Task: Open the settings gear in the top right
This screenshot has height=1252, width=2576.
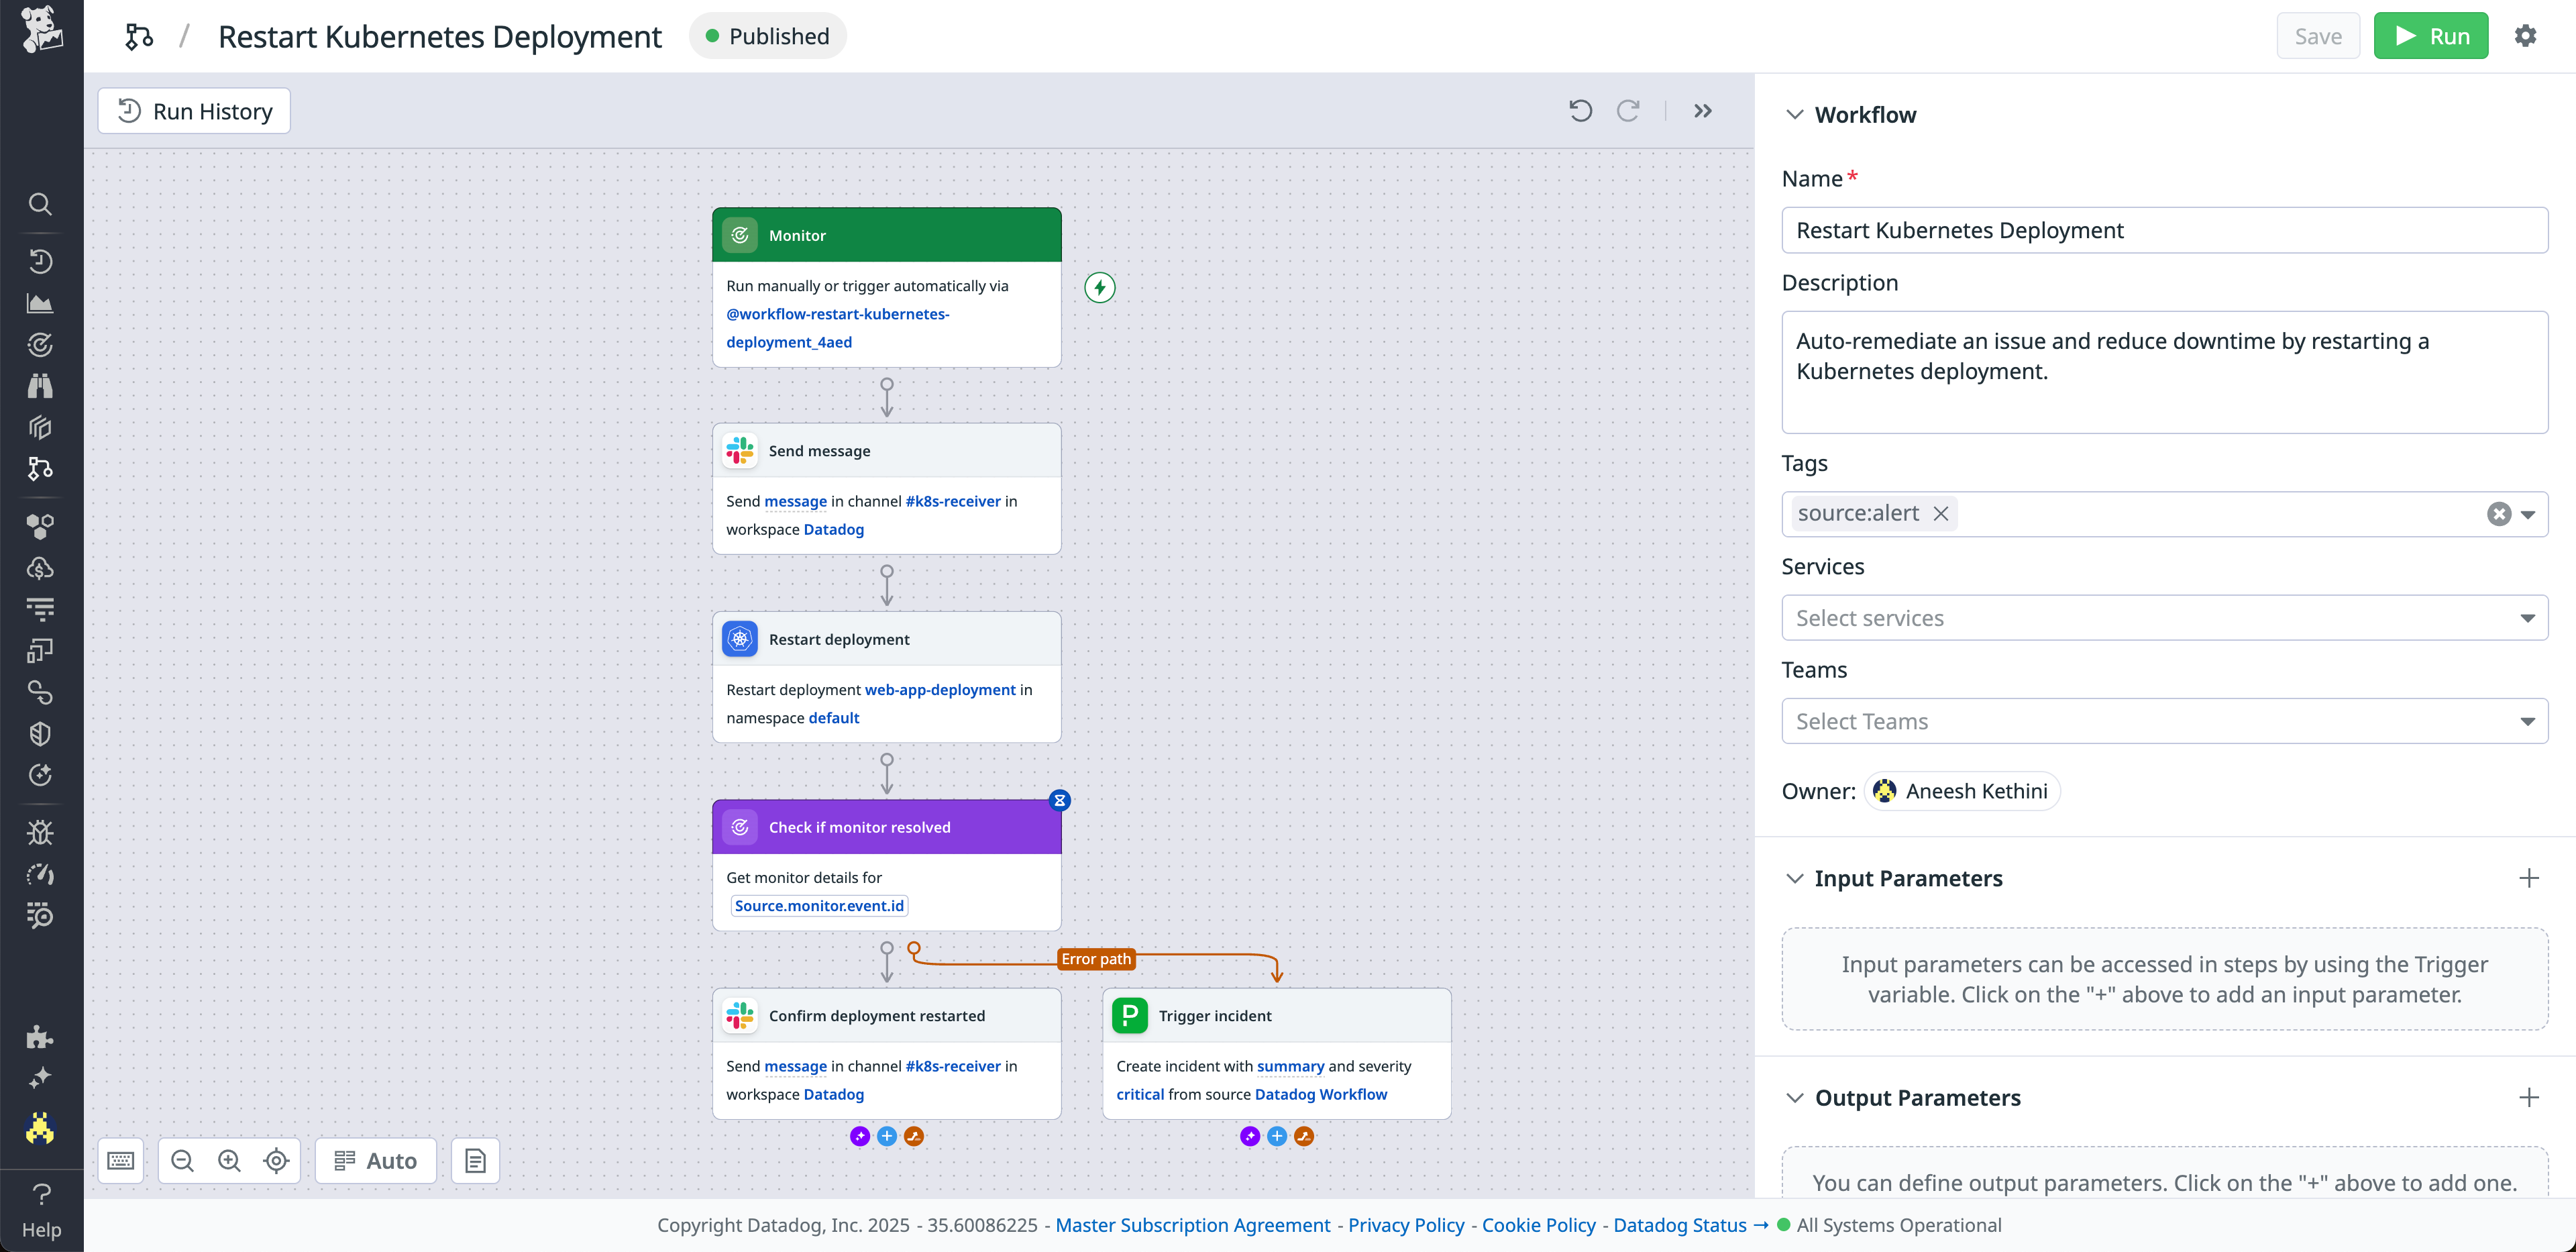Action: coord(2527,36)
